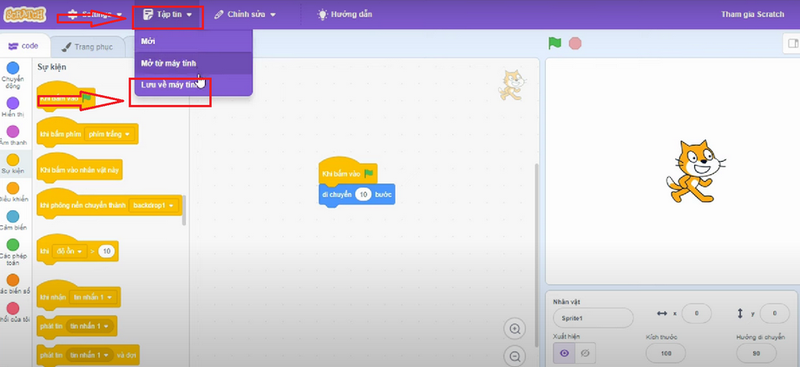The width and height of the screenshot is (800, 367).
Task: Switch to the code tab
Action: (x=24, y=46)
